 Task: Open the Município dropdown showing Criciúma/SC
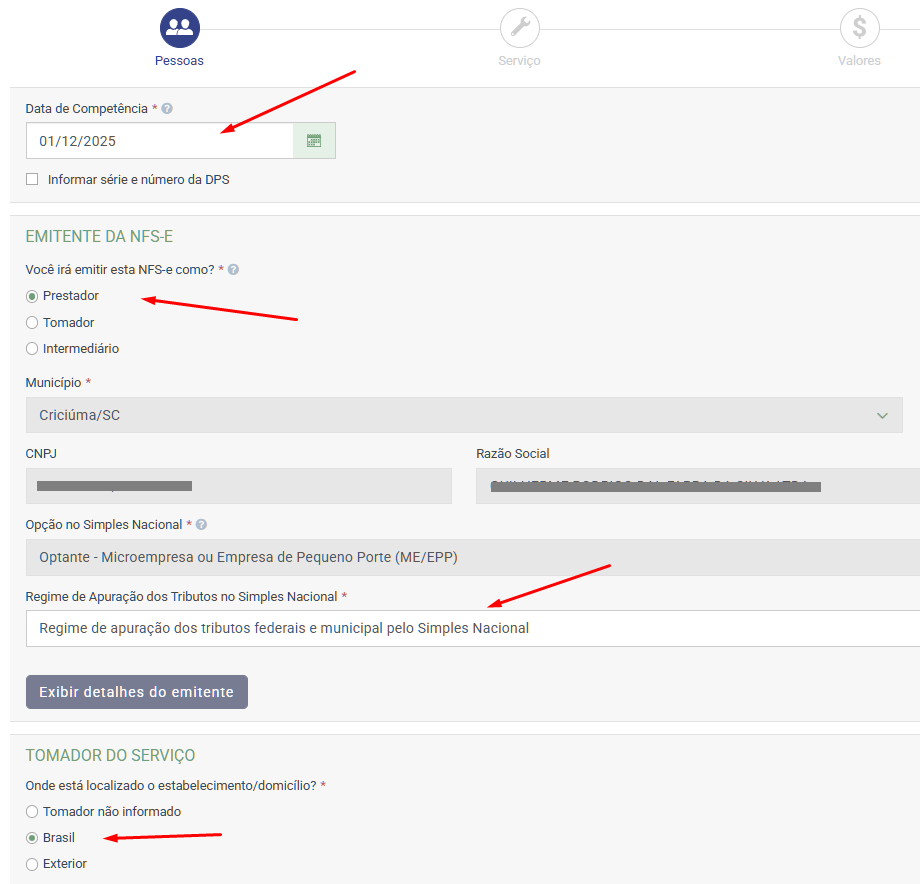[463, 415]
